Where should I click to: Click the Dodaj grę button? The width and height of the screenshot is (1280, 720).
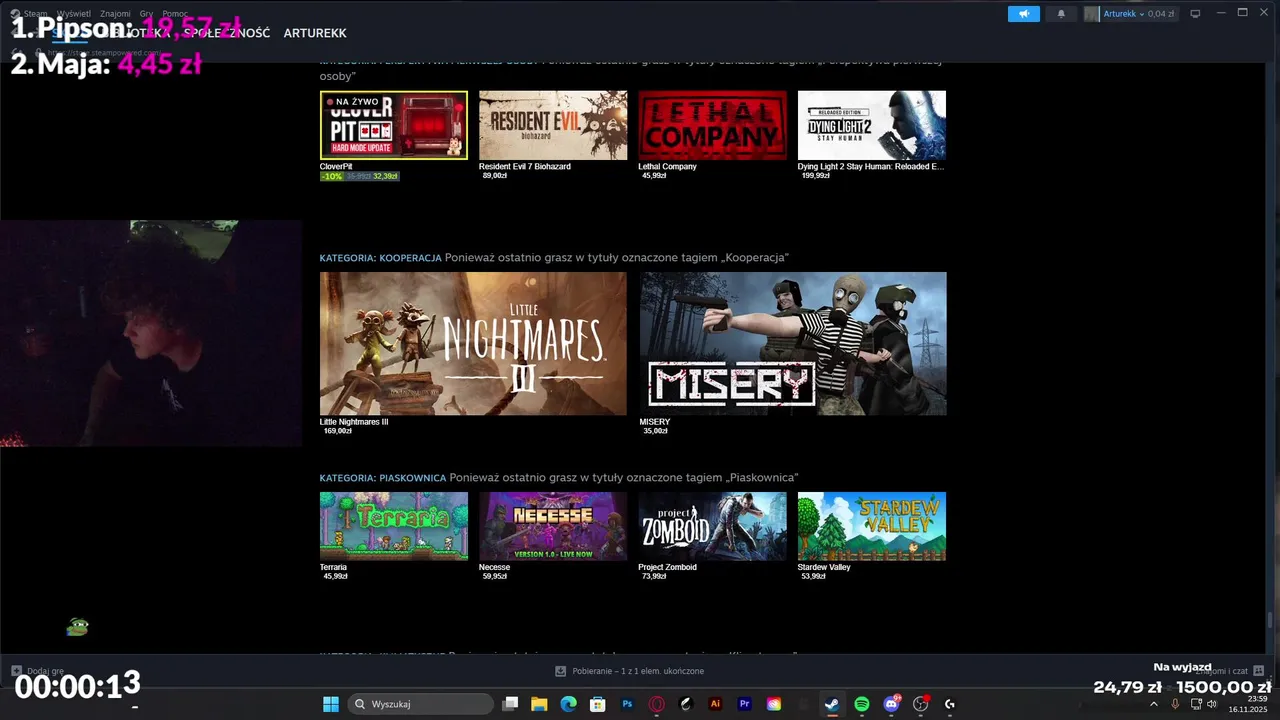(x=38, y=671)
